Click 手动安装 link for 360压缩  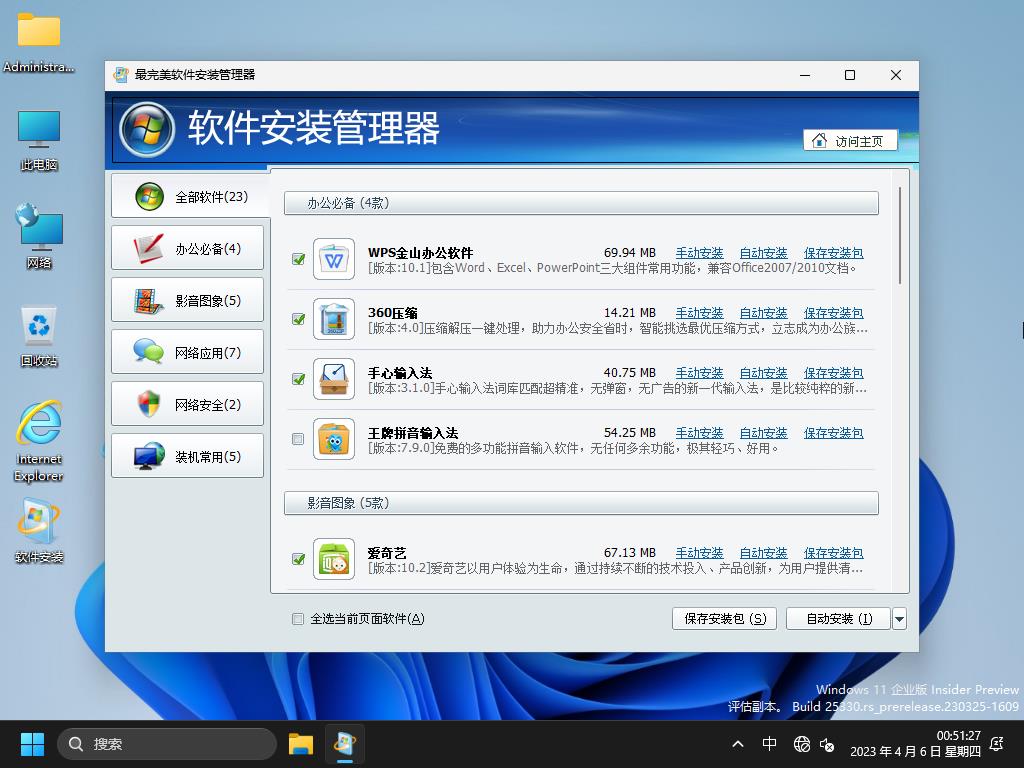pos(699,313)
